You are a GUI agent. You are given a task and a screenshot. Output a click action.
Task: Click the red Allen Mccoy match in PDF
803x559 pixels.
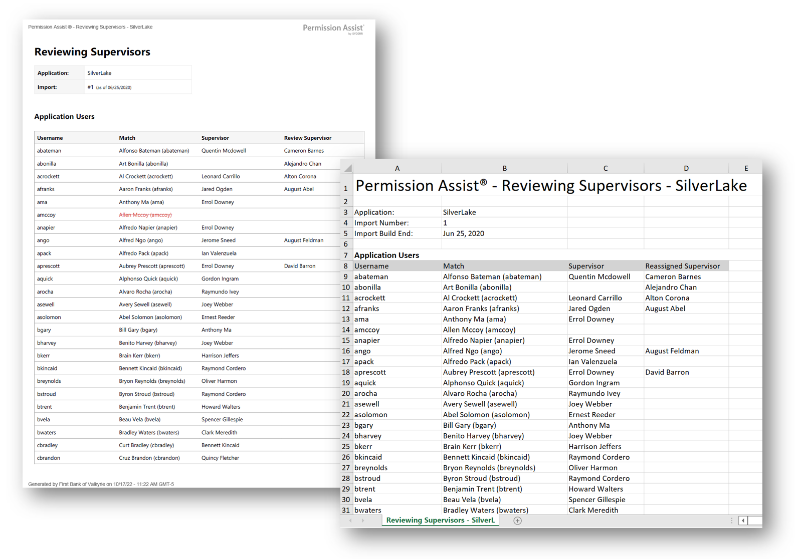(146, 214)
